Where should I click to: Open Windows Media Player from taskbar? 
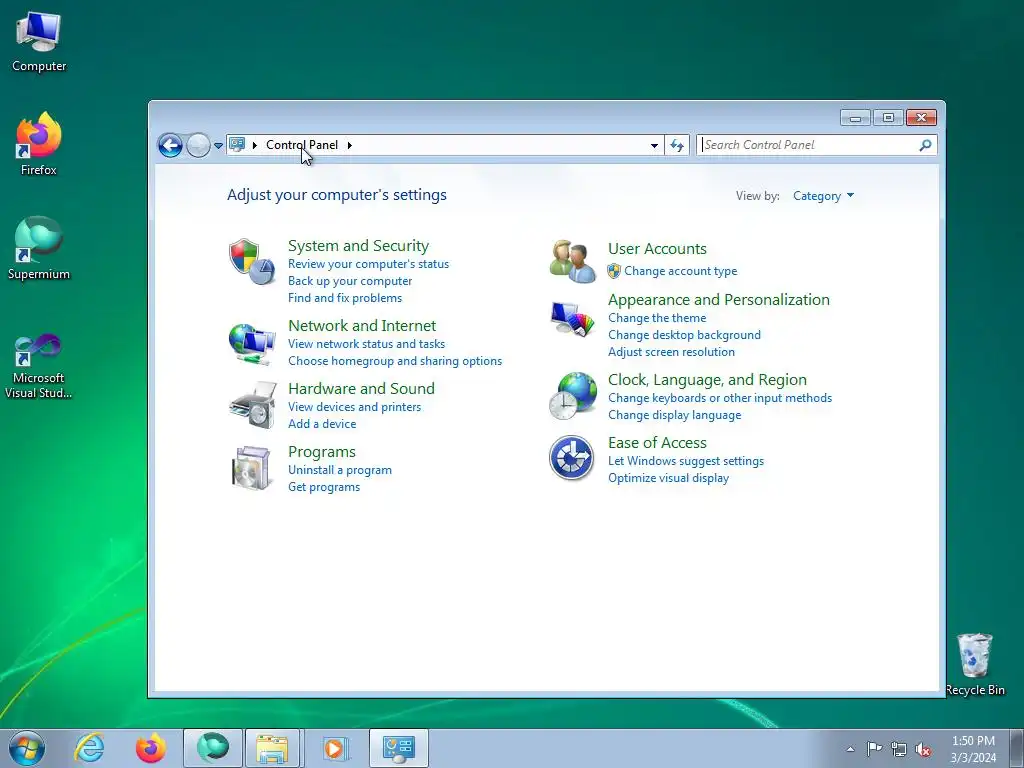point(334,748)
